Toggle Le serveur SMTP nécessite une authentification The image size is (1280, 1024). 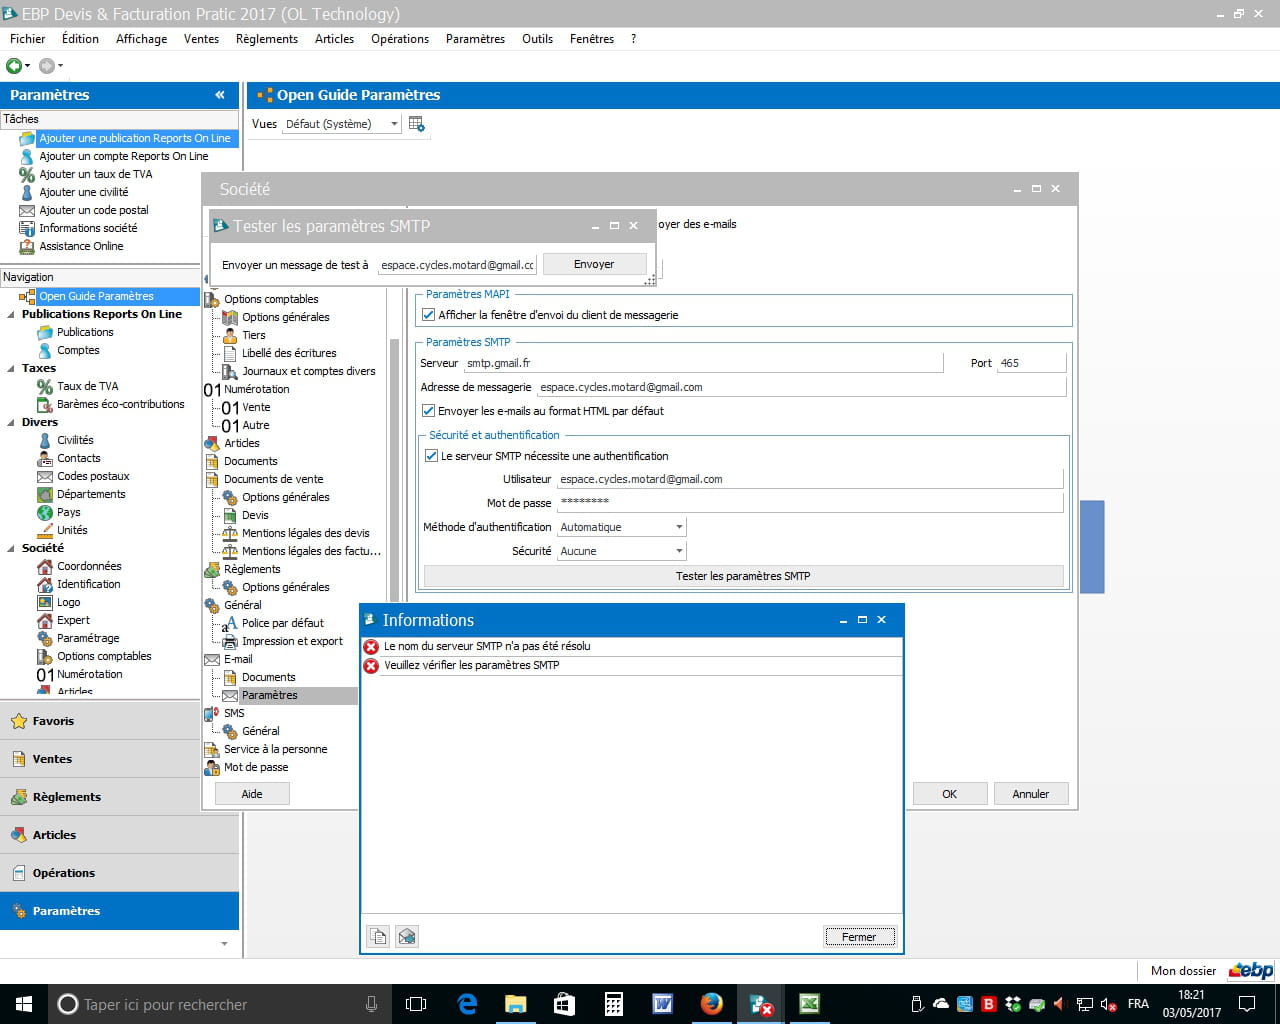point(432,456)
